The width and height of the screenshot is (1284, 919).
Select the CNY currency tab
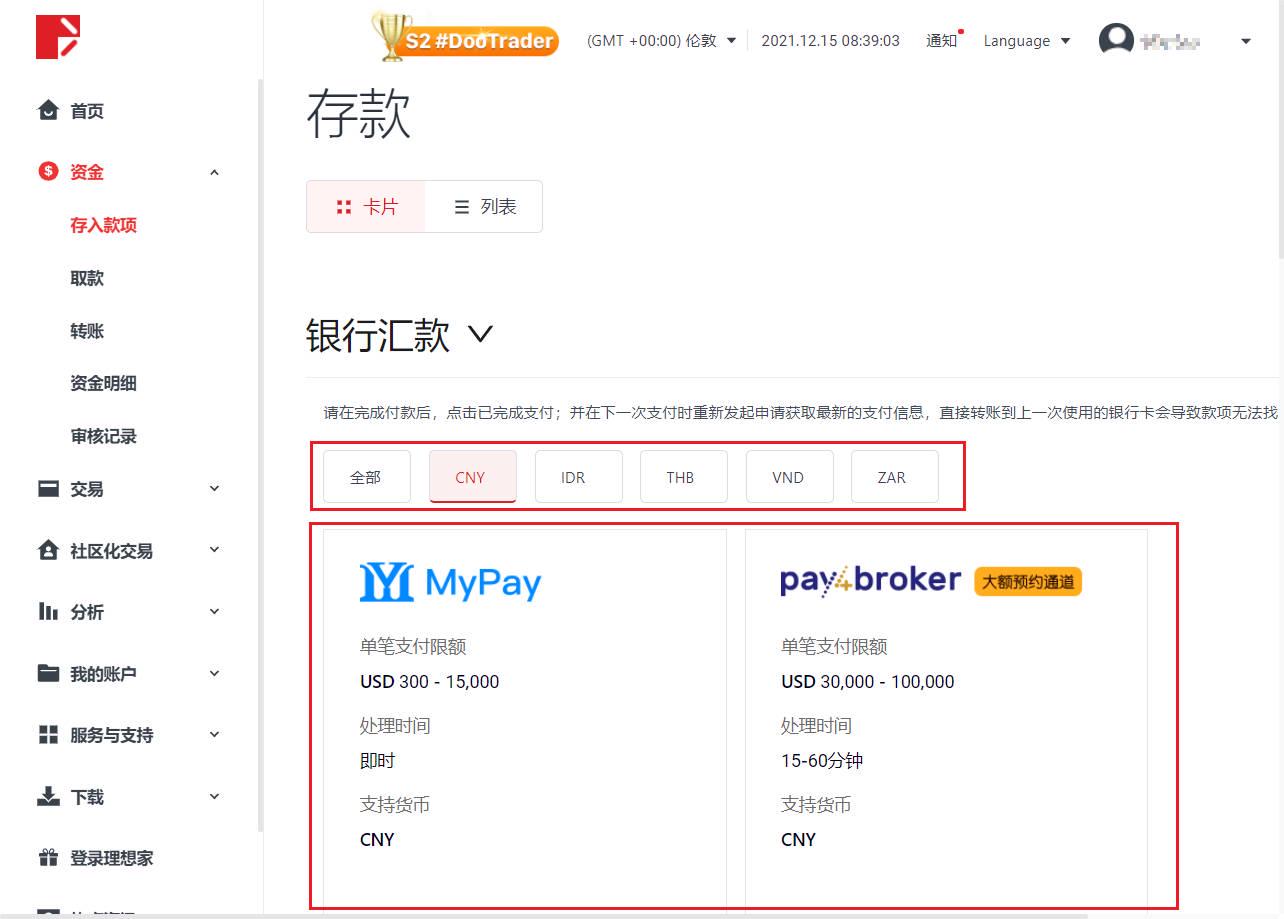[x=472, y=477]
